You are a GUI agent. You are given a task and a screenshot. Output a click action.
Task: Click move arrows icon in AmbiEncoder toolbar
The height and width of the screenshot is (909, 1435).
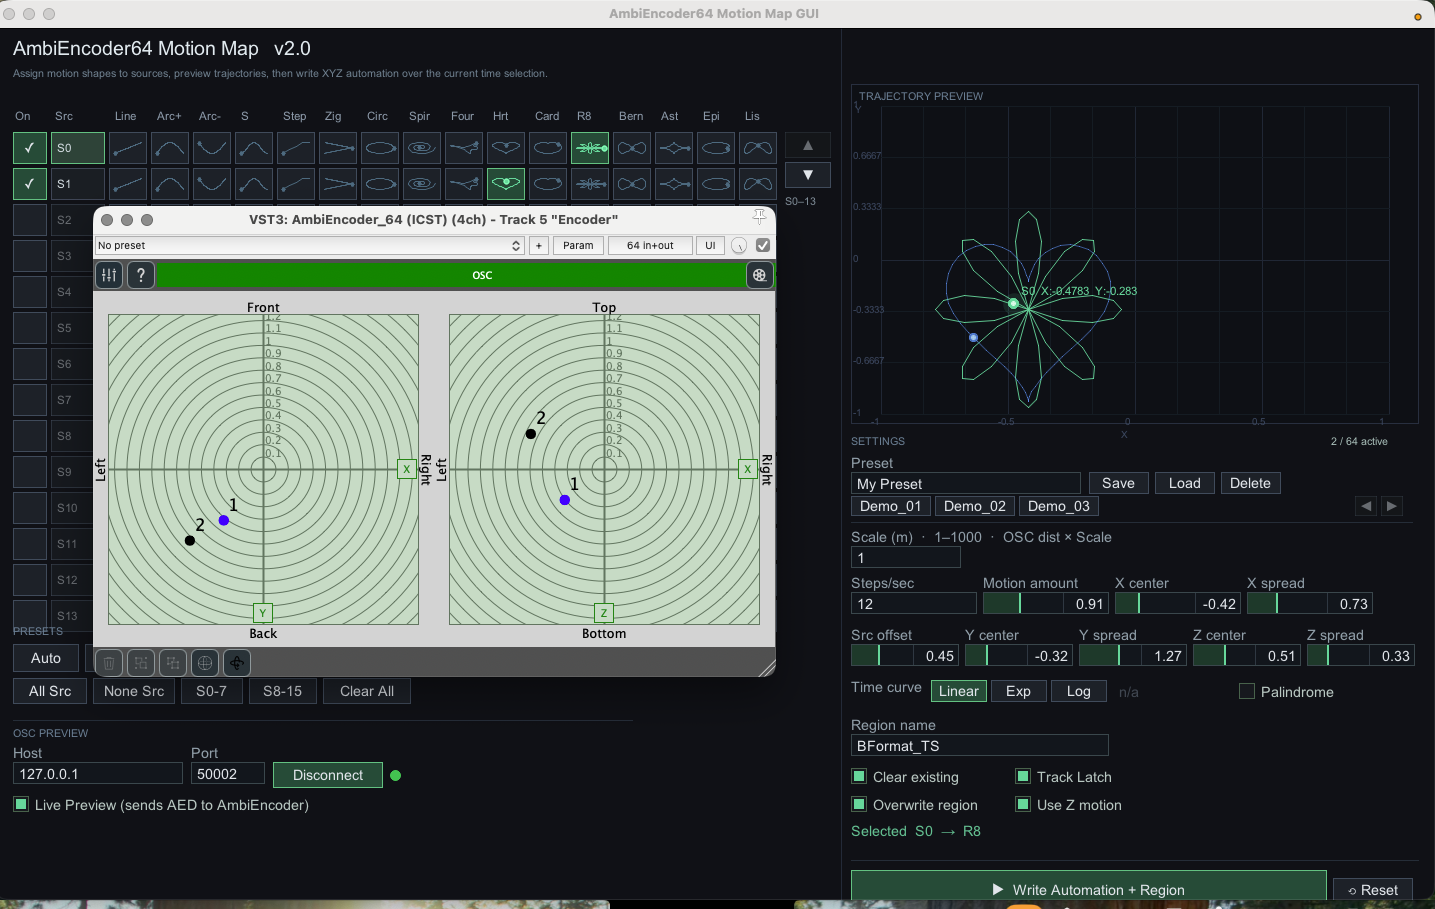(x=237, y=663)
